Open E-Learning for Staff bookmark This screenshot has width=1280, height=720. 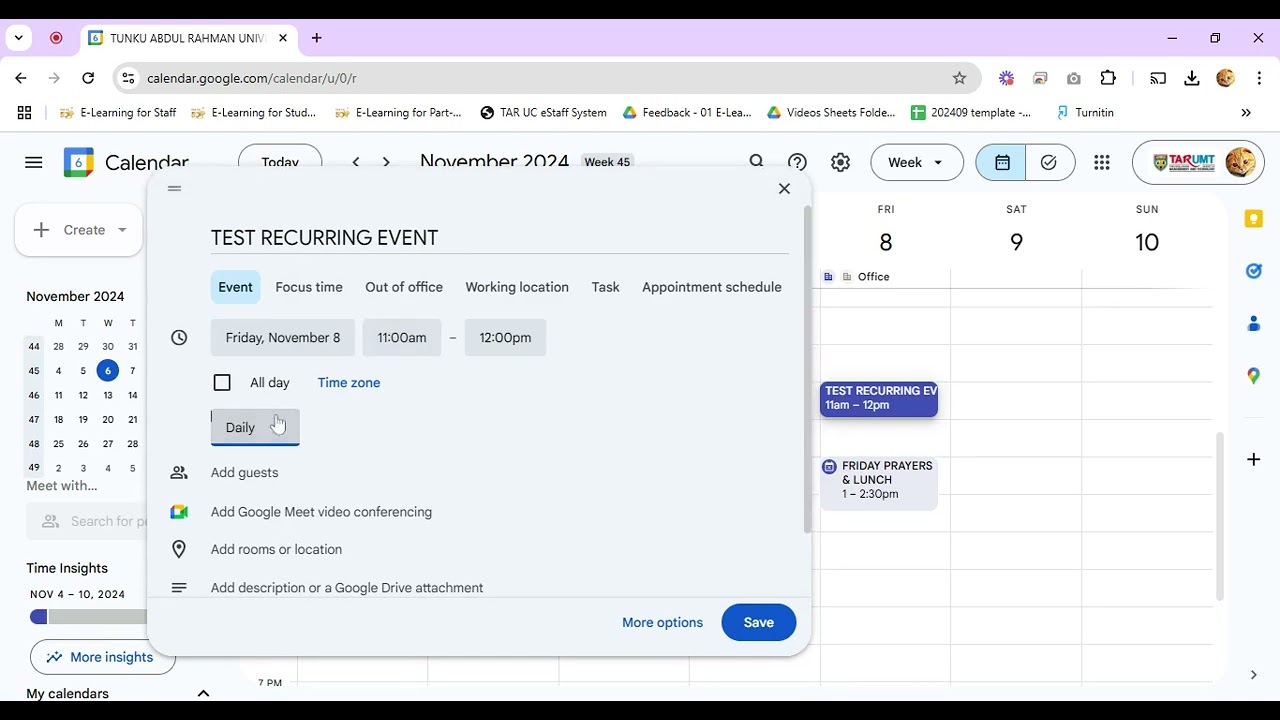[118, 113]
